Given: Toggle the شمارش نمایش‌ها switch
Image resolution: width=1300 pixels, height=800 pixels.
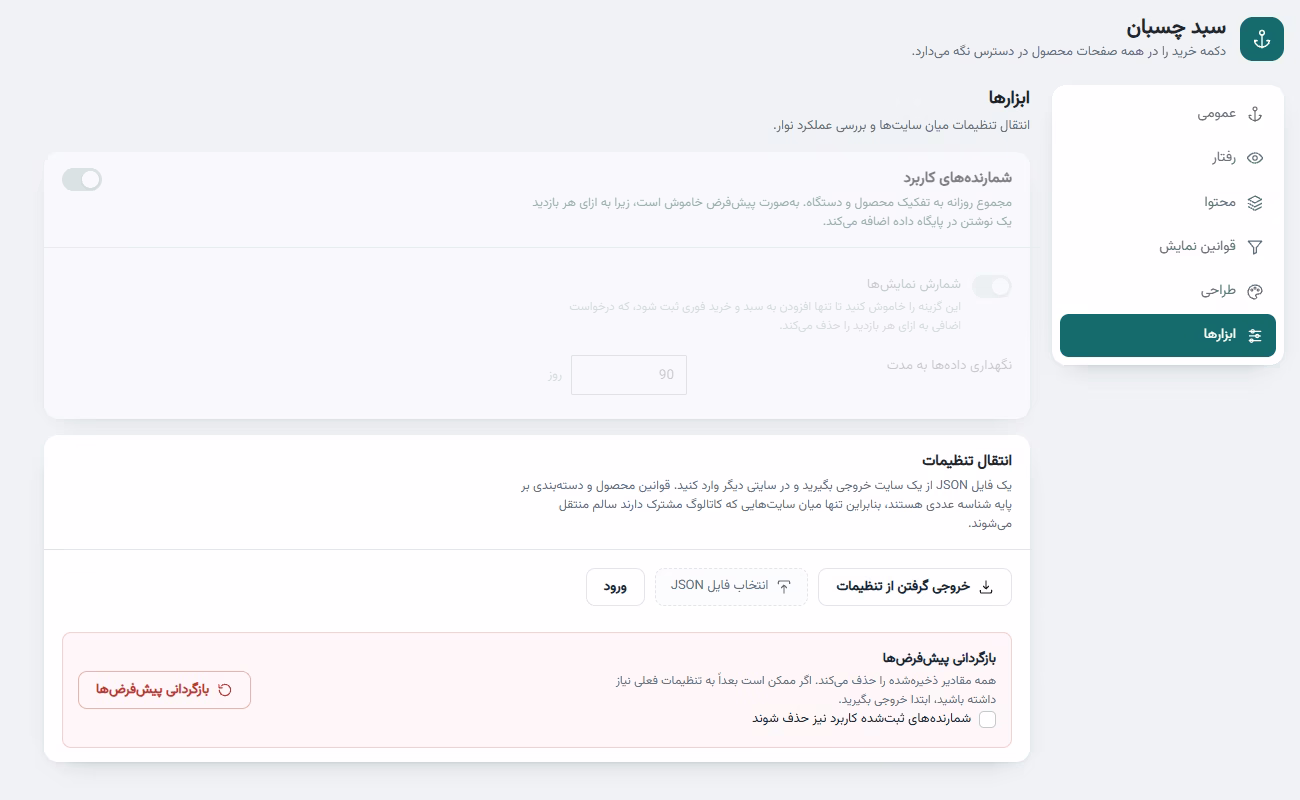Looking at the screenshot, I should [x=992, y=287].
